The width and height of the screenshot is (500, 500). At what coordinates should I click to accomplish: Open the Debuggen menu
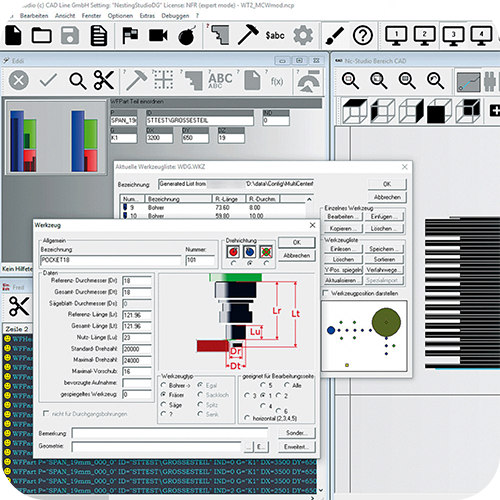(x=175, y=16)
